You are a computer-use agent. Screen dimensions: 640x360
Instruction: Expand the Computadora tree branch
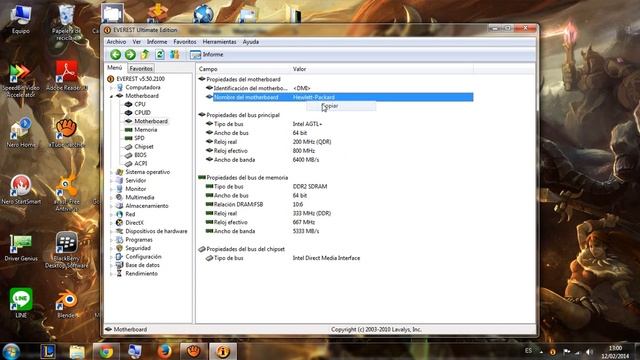tap(111, 88)
